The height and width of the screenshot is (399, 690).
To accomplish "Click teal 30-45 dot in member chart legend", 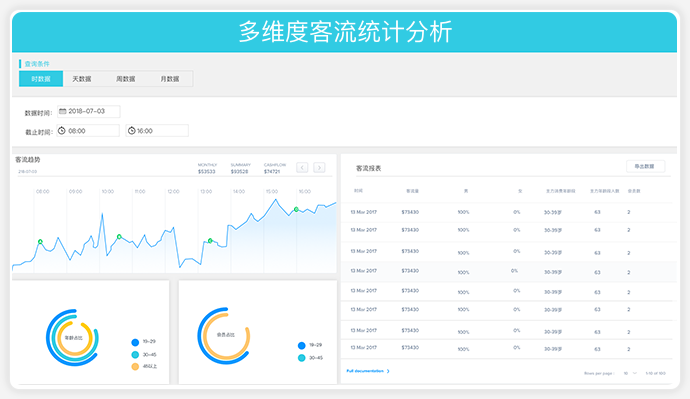I will 301,358.
